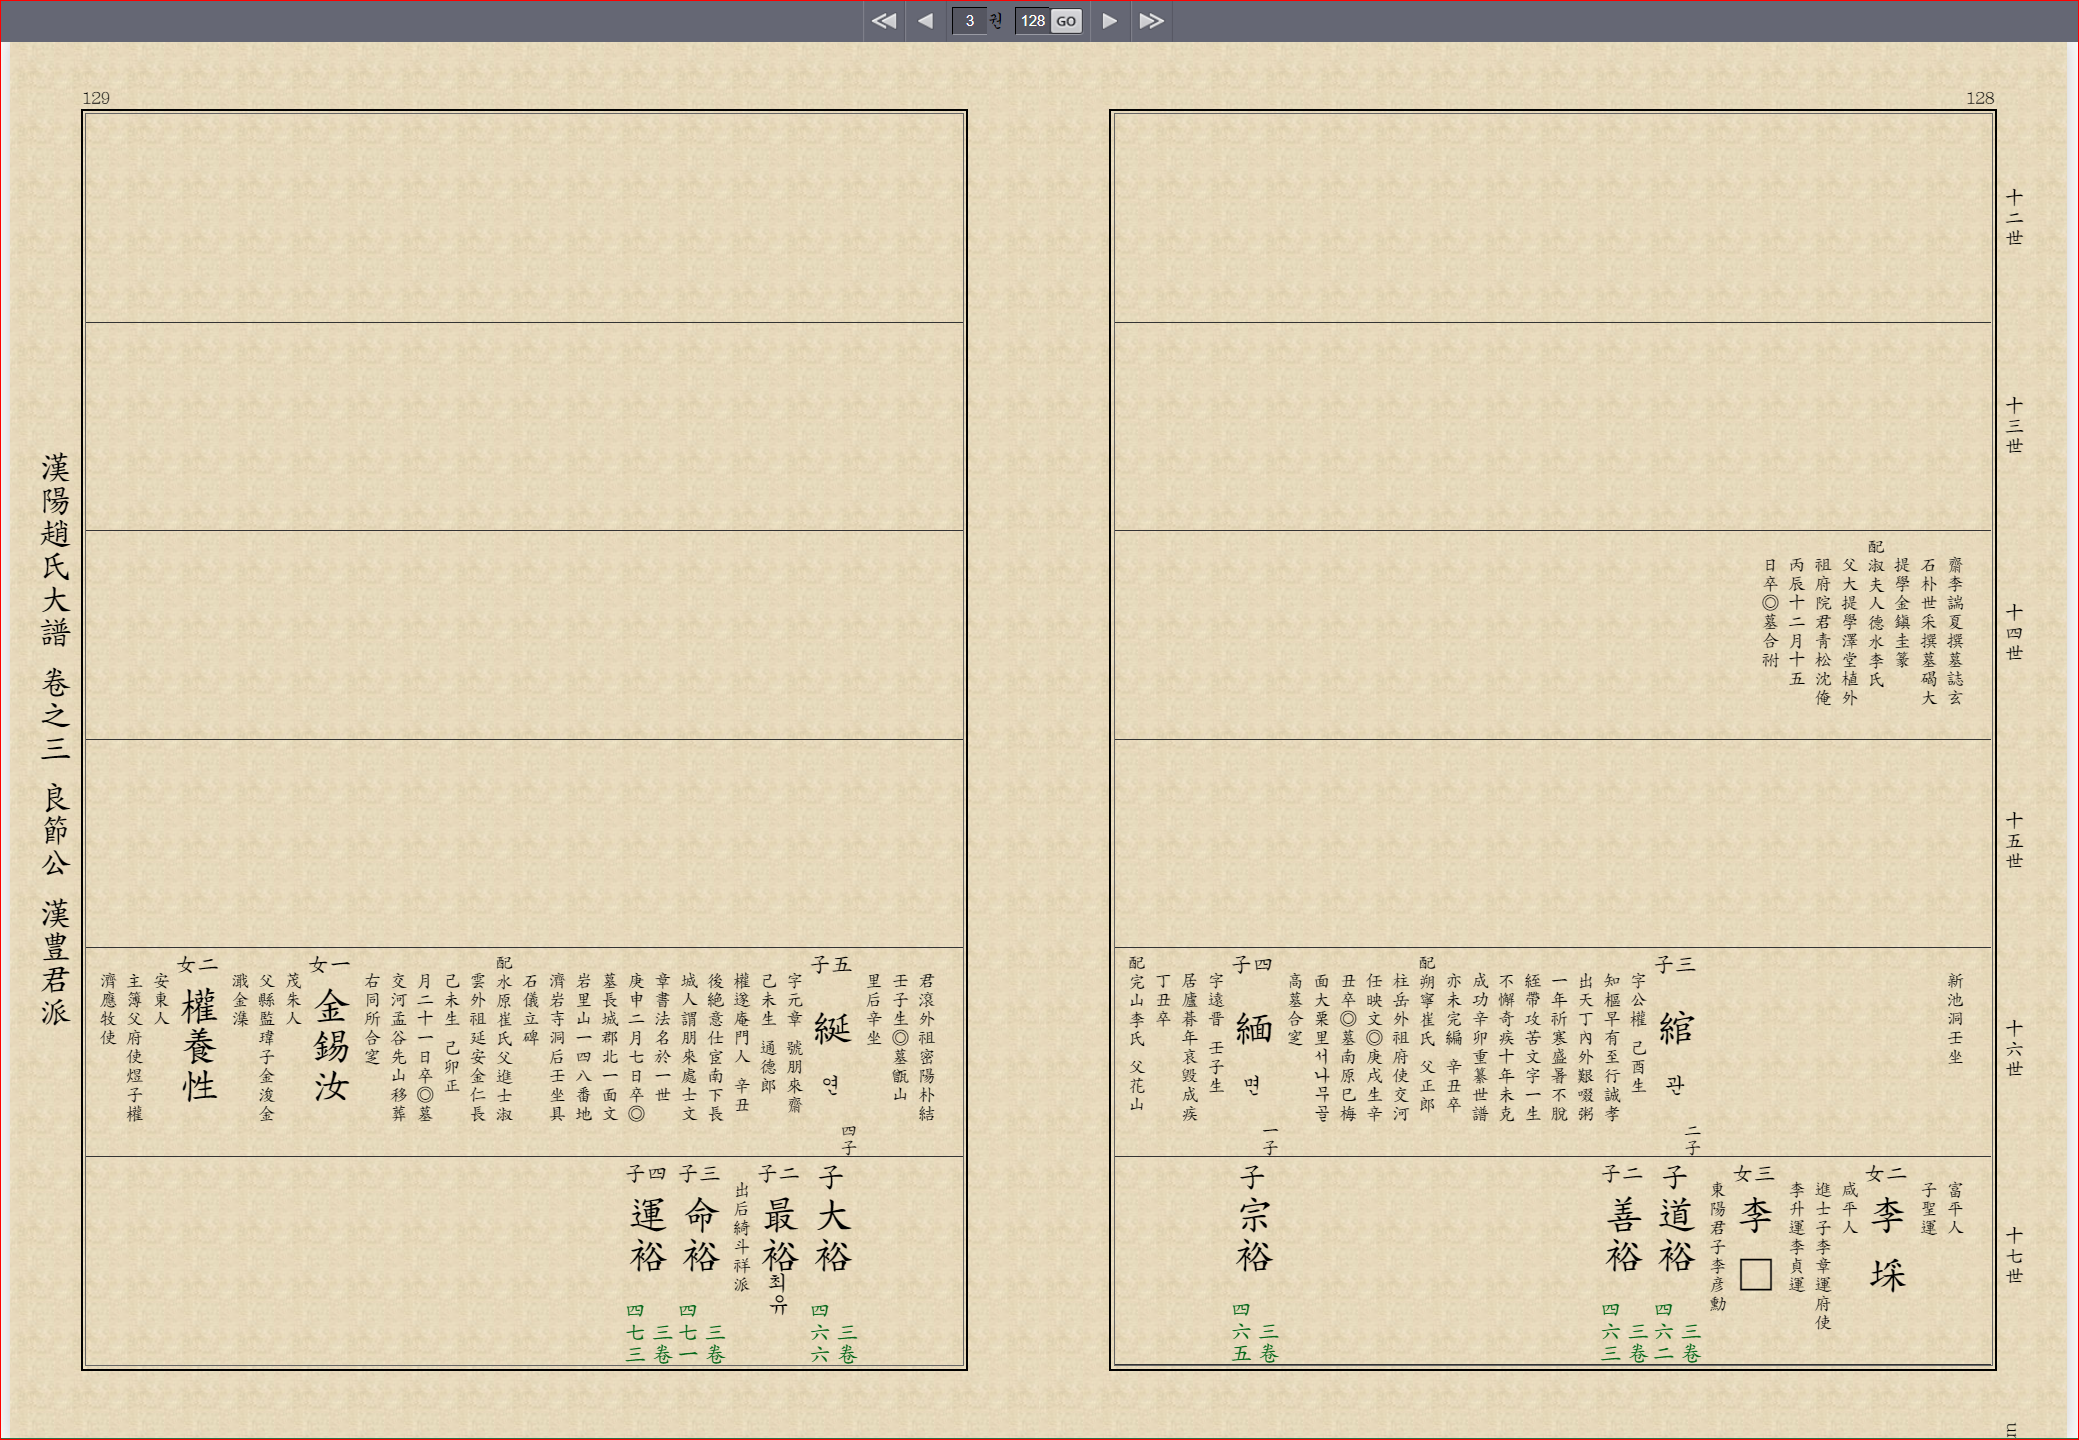Viewport: 2079px width, 1440px height.
Task: Click the generation label 十四世
Action: point(2014,633)
